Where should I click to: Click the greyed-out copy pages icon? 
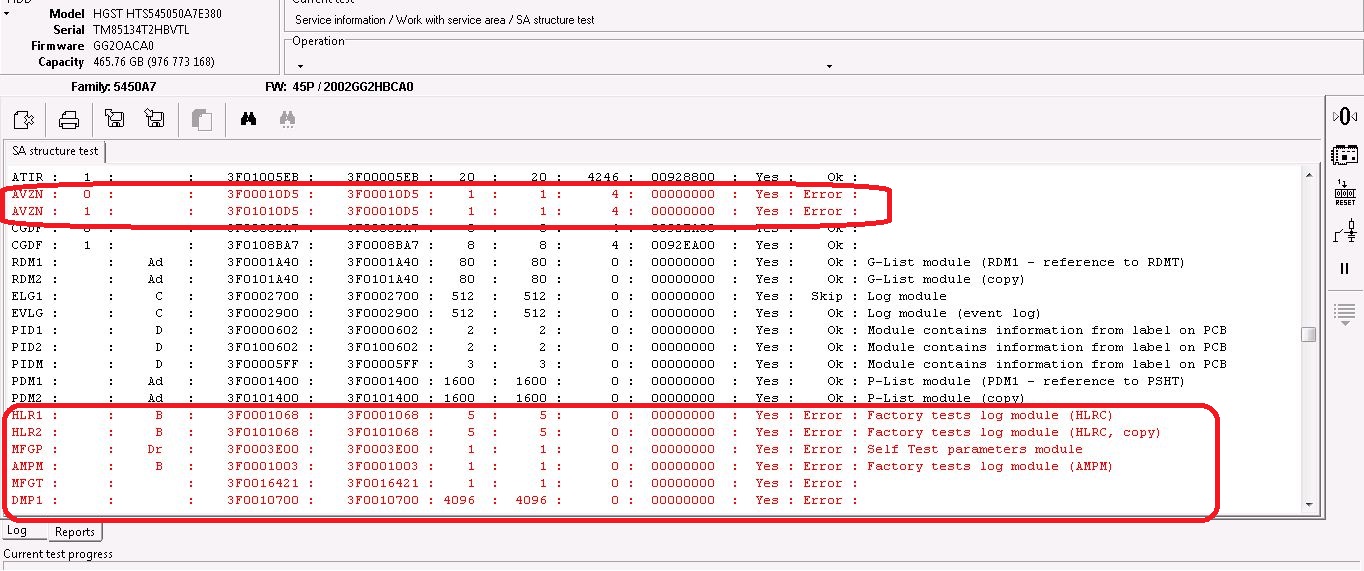(x=201, y=120)
